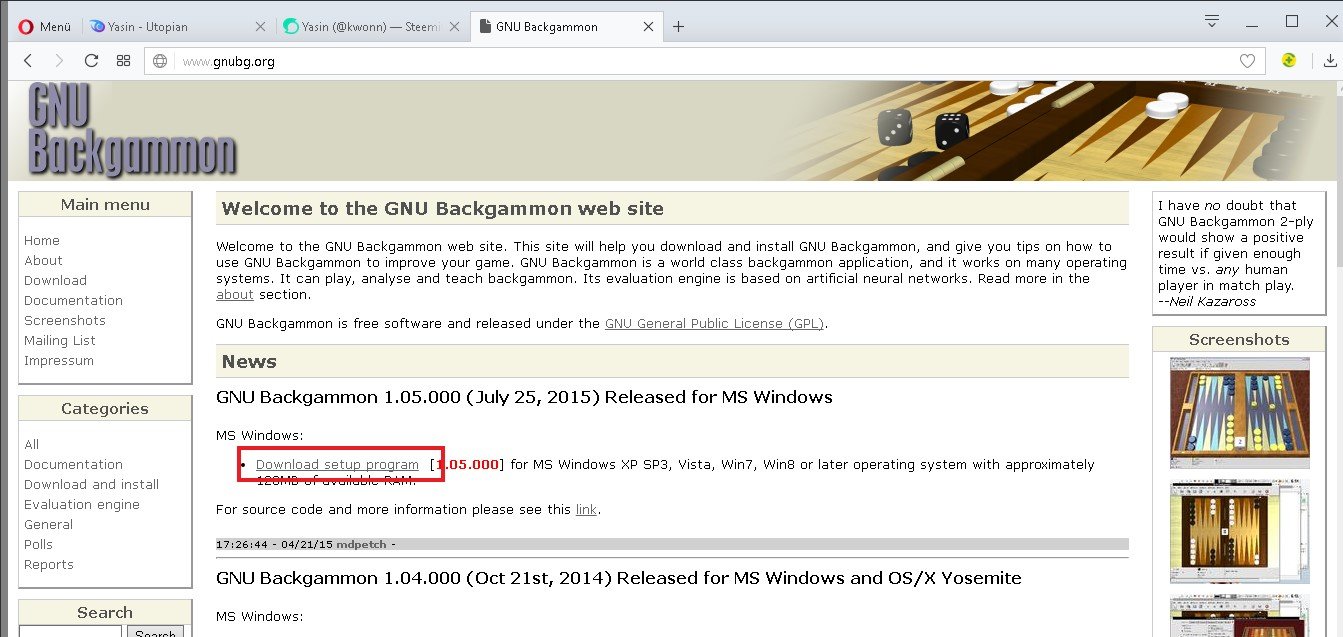Select Documentation under Categories
1343x637 pixels.
[73, 464]
